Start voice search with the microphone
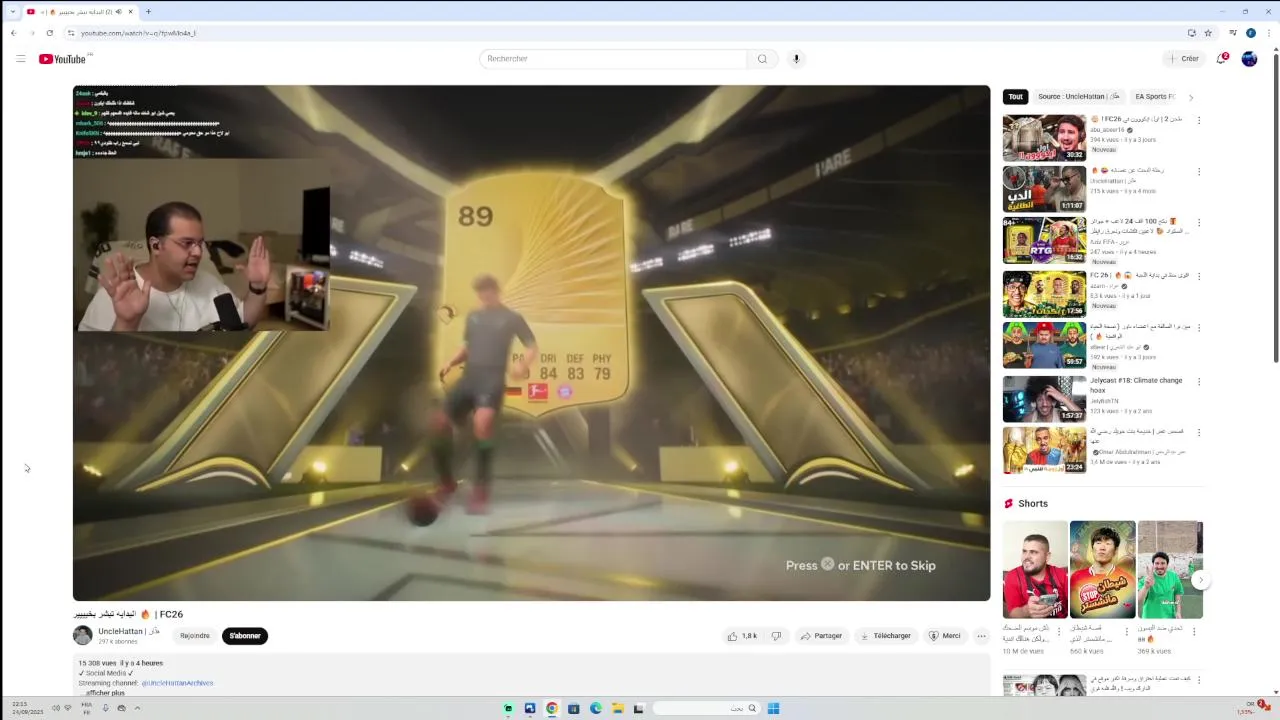This screenshot has width=1280, height=720. (x=796, y=59)
